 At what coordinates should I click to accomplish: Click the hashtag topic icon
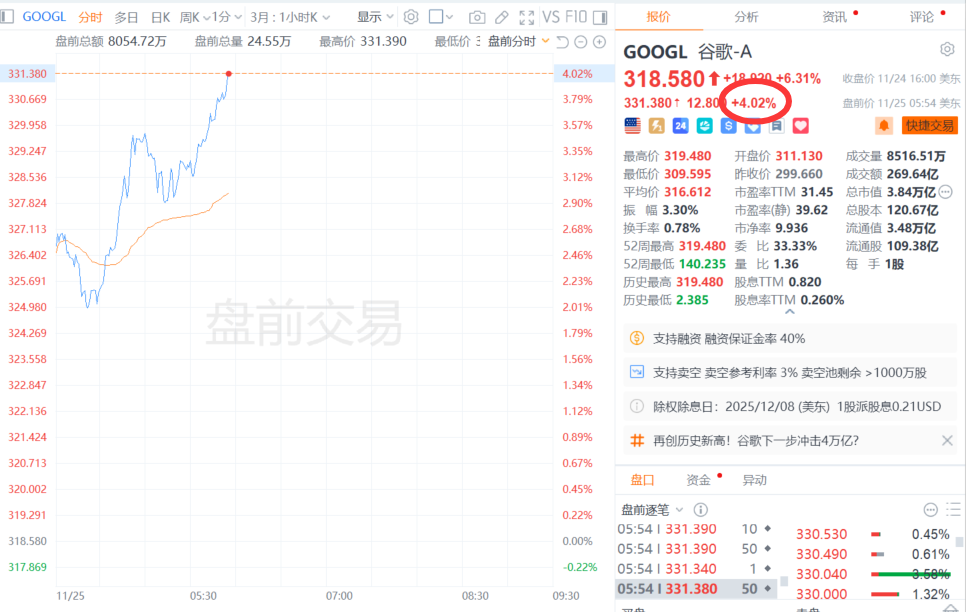pos(637,441)
